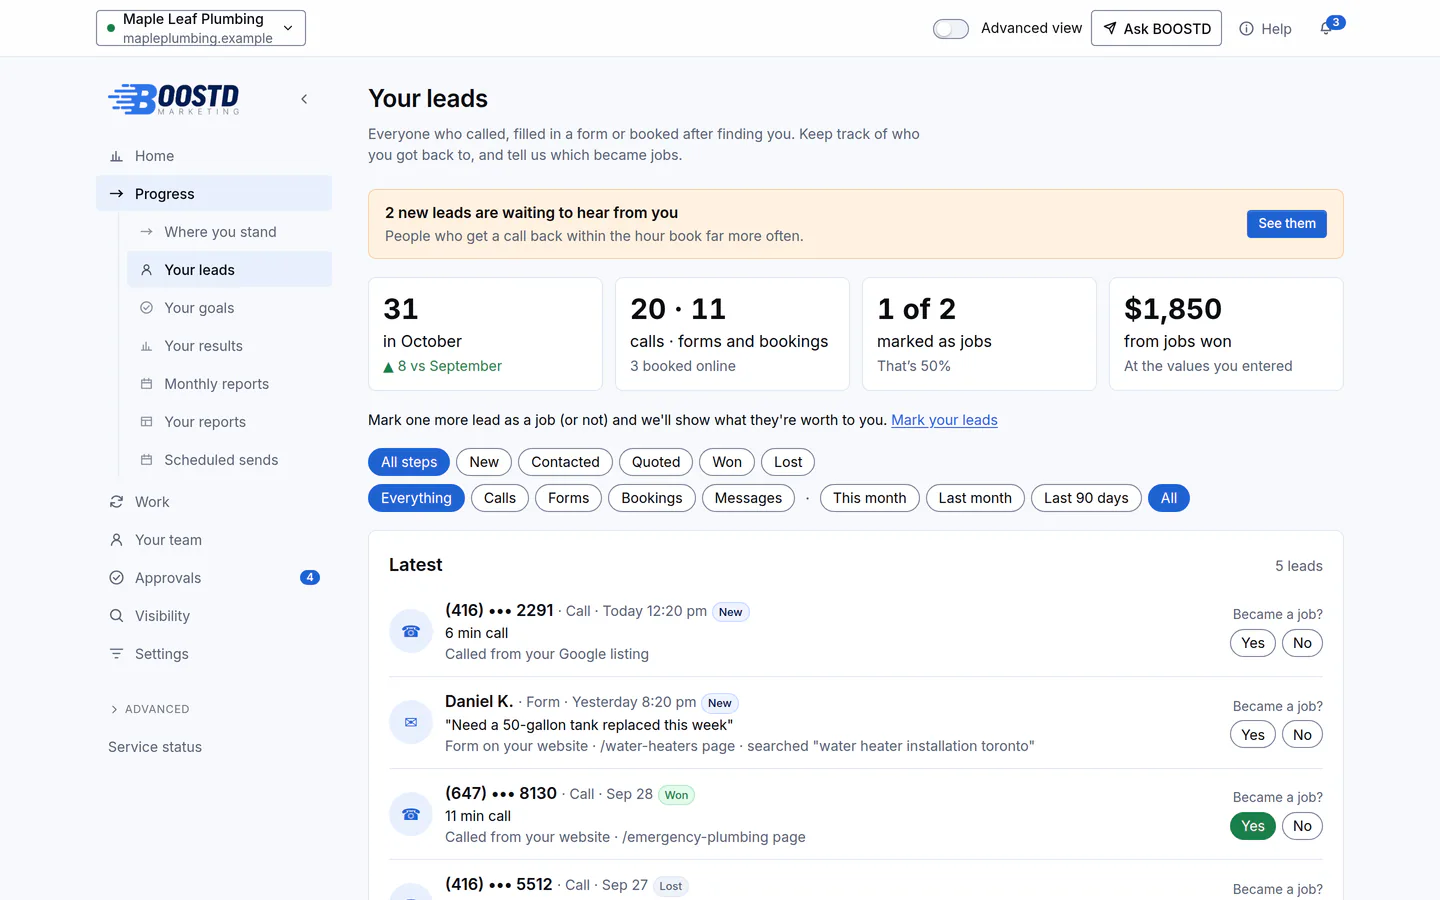Click the Monthly reports calendar icon
The height and width of the screenshot is (900, 1440).
click(146, 384)
